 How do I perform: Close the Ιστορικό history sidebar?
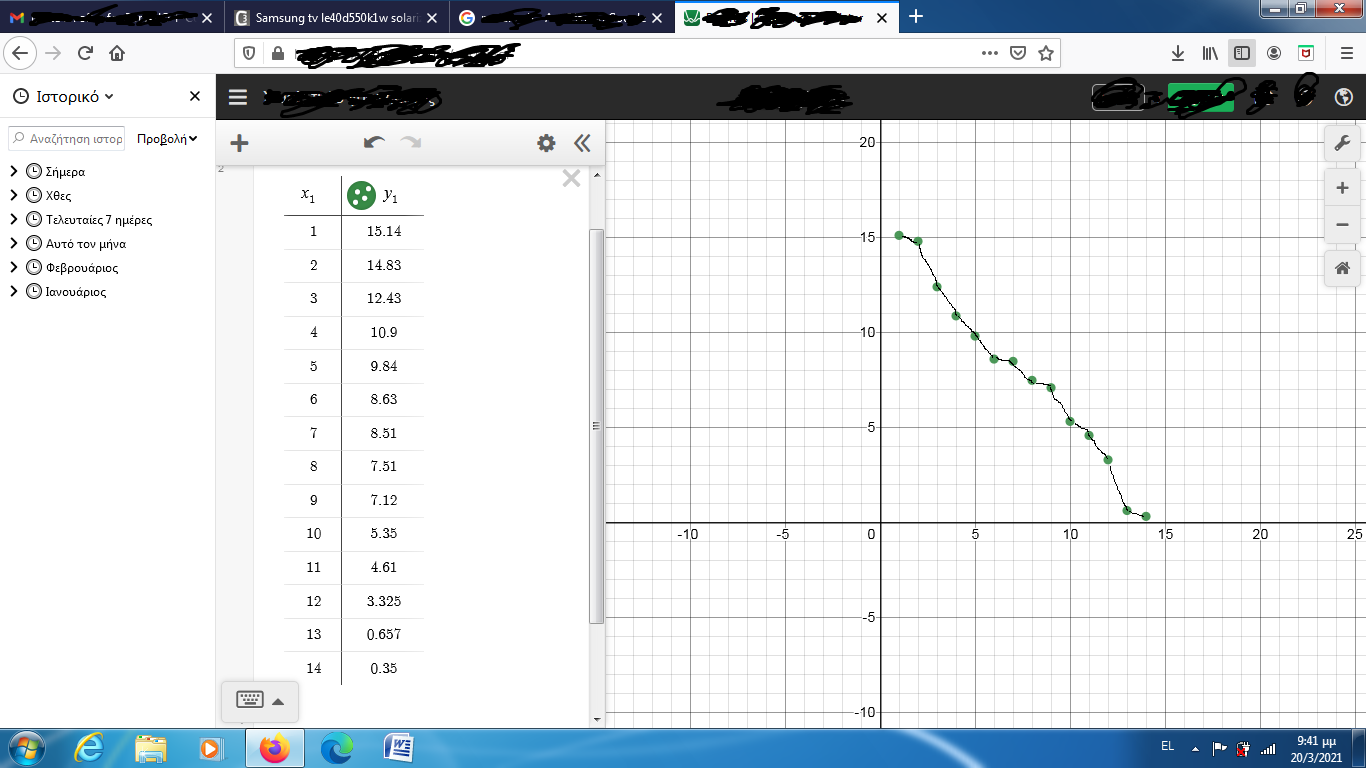[x=195, y=96]
